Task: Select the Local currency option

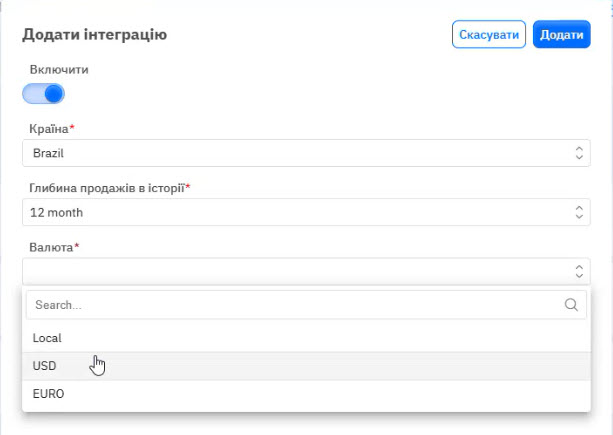Action: pyautogui.click(x=47, y=338)
